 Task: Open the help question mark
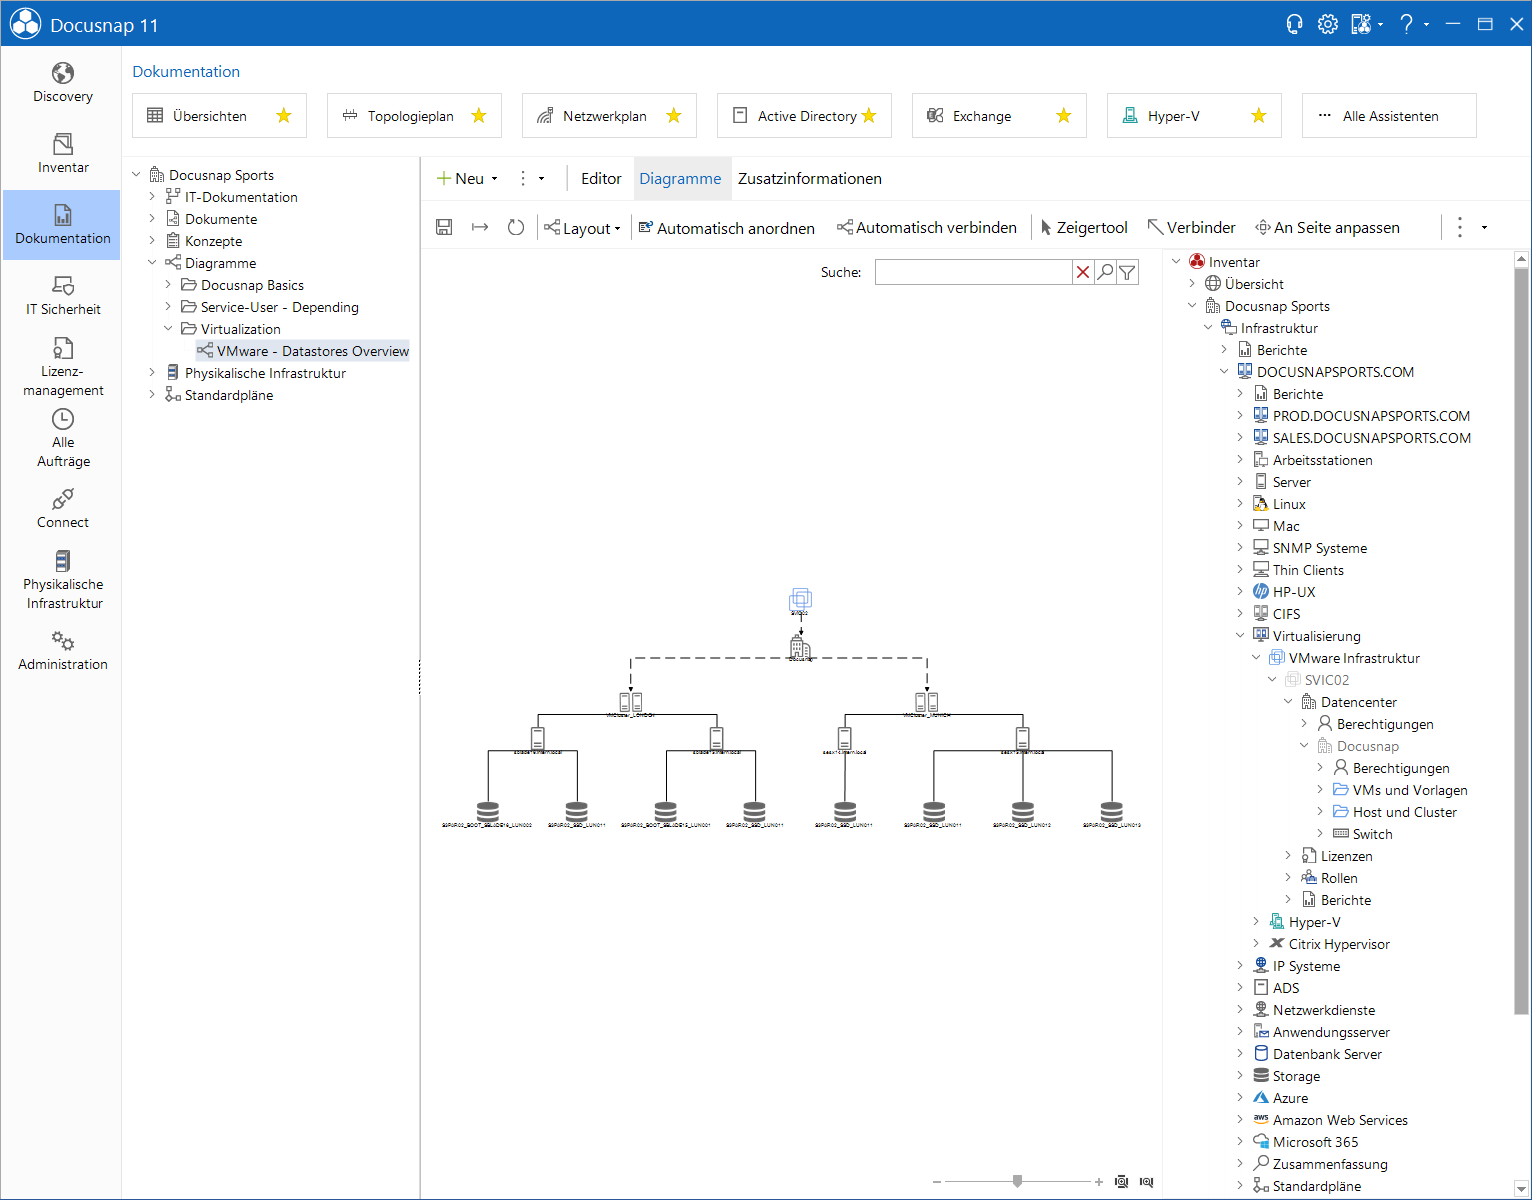(1406, 24)
